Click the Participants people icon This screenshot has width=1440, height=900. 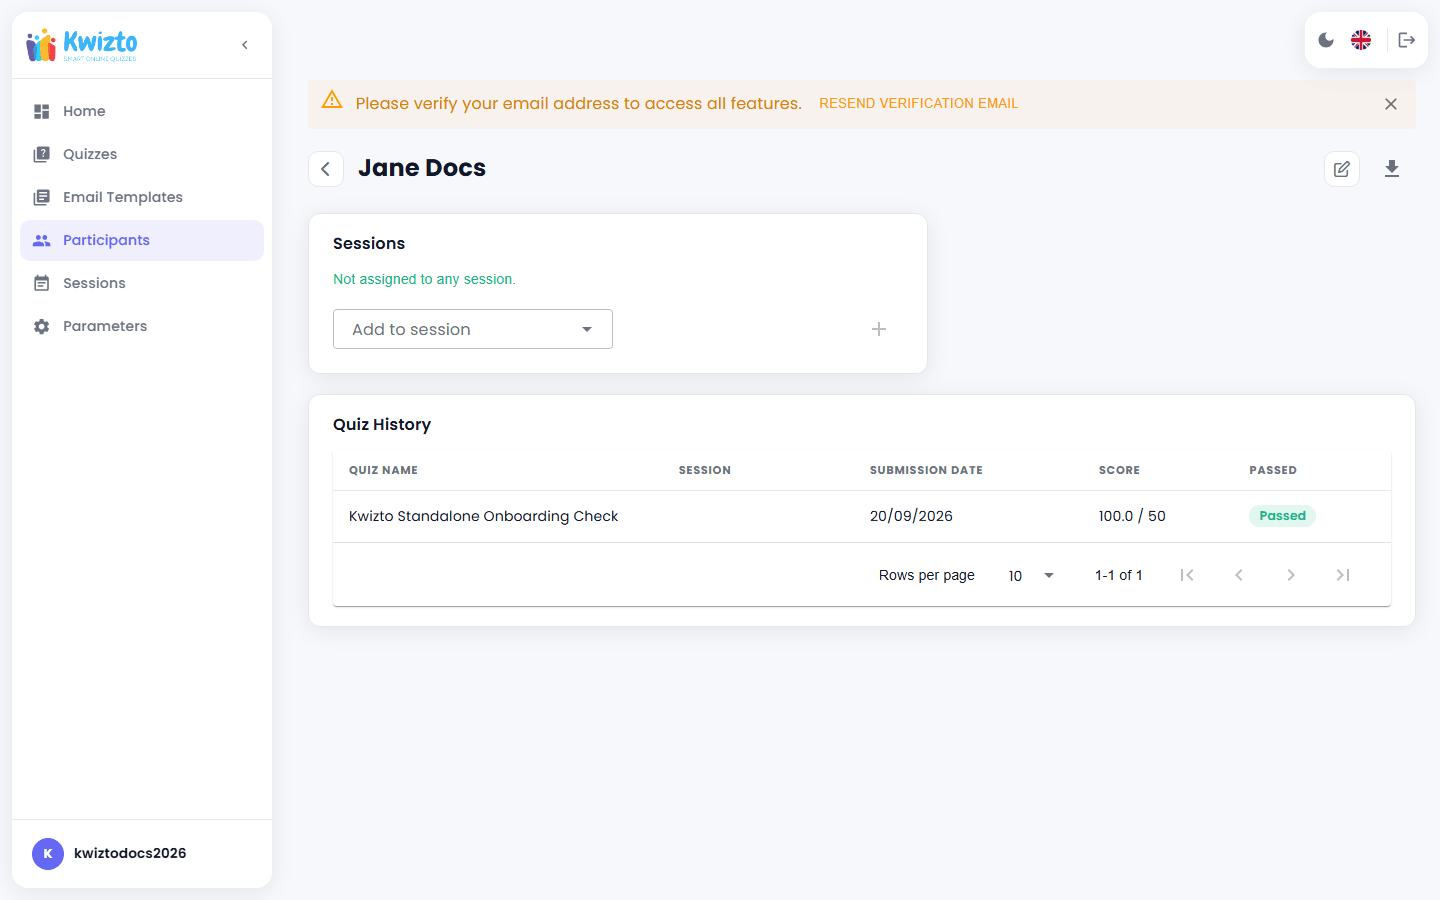pyautogui.click(x=41, y=240)
